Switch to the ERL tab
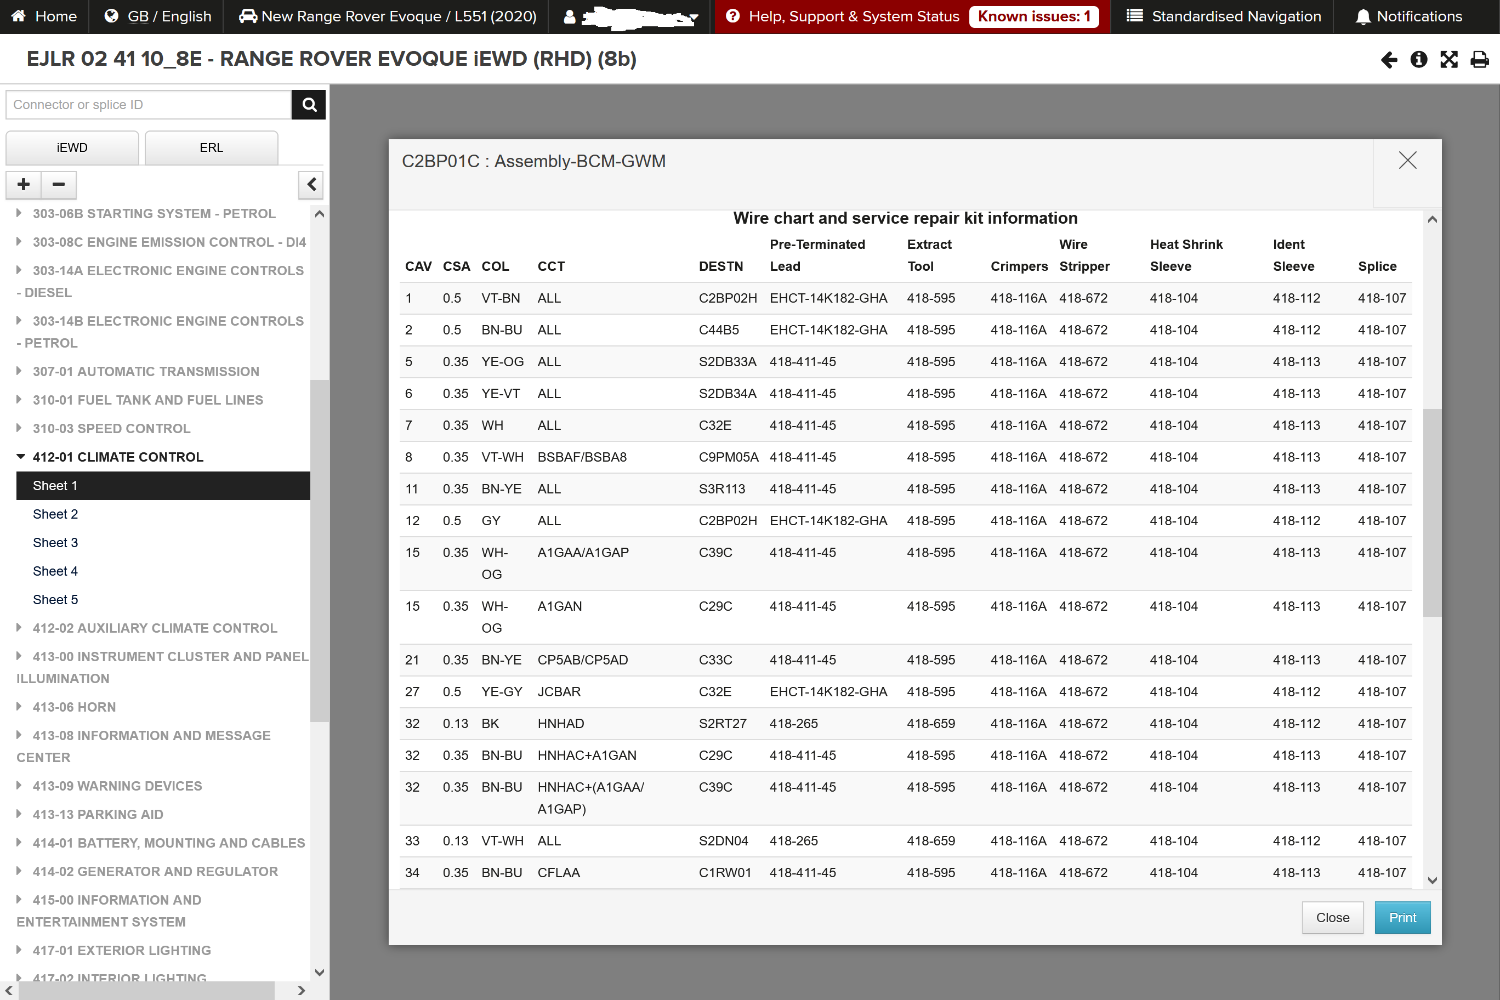Image resolution: width=1500 pixels, height=1000 pixels. [x=211, y=148]
